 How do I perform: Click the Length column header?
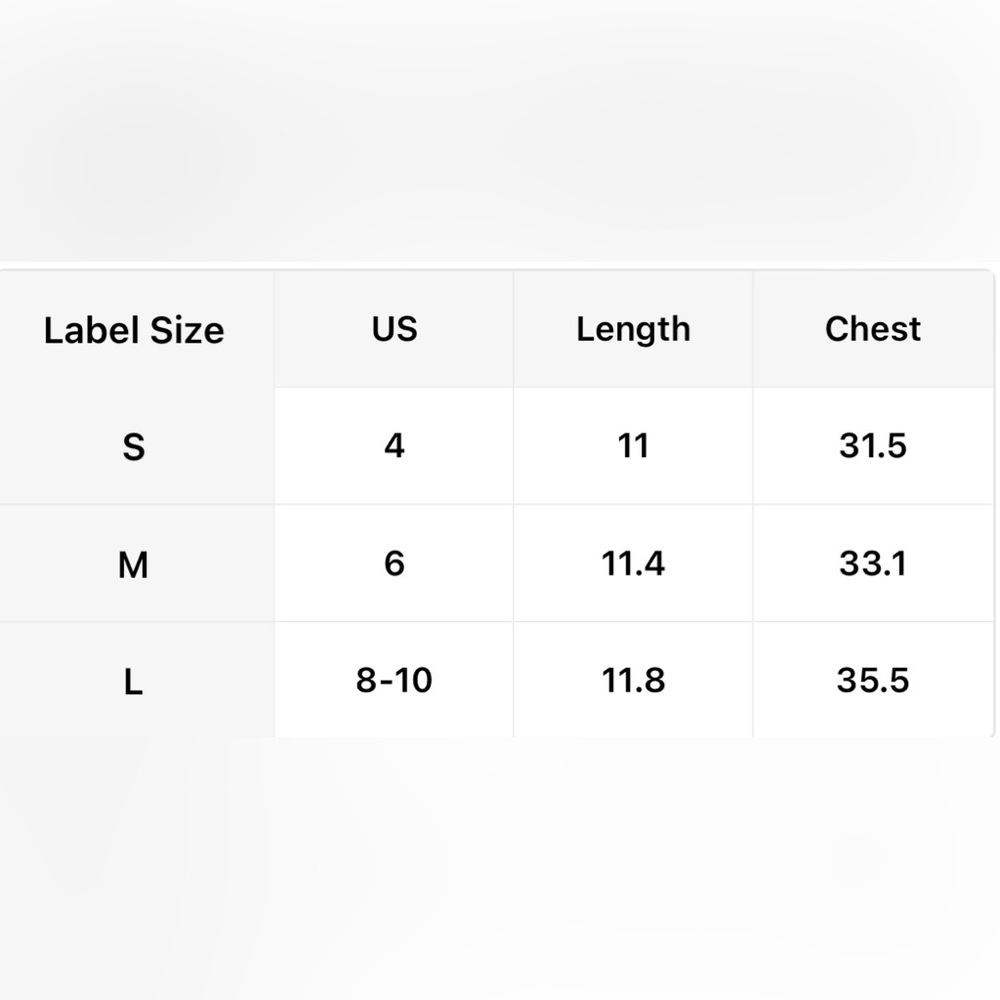tap(633, 329)
